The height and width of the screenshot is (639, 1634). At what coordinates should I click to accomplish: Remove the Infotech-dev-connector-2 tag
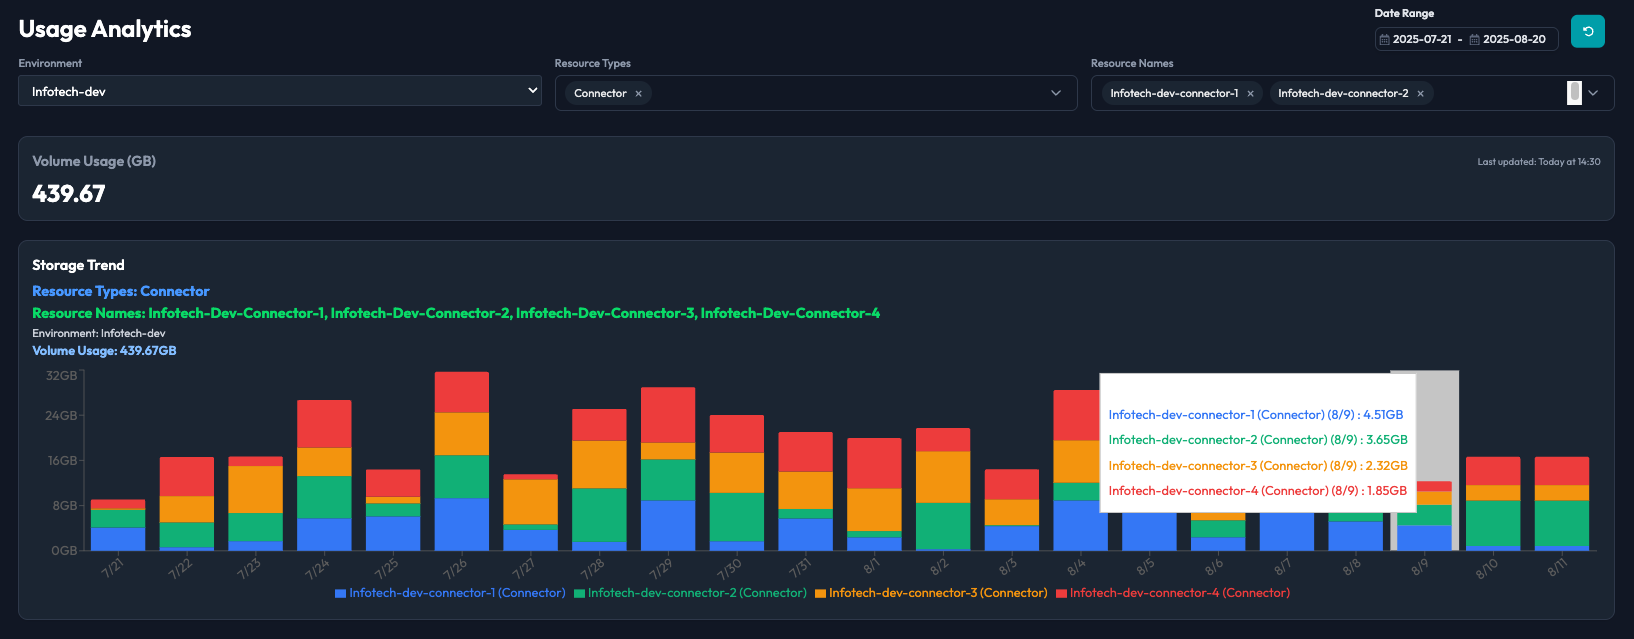(x=1420, y=93)
